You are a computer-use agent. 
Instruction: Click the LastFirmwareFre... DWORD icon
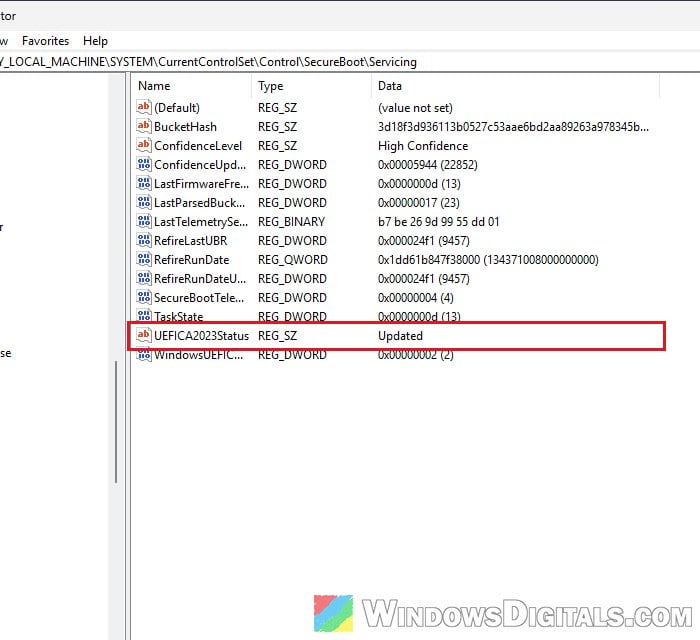click(143, 183)
